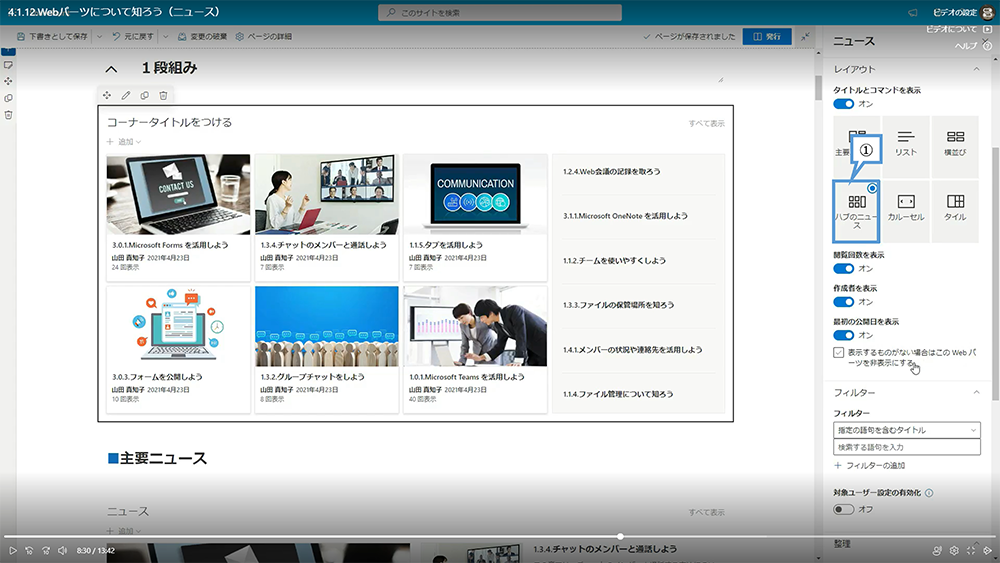This screenshot has height=563, width=1000.
Task: Click the move web part icon in toolbar
Action: click(x=107, y=96)
